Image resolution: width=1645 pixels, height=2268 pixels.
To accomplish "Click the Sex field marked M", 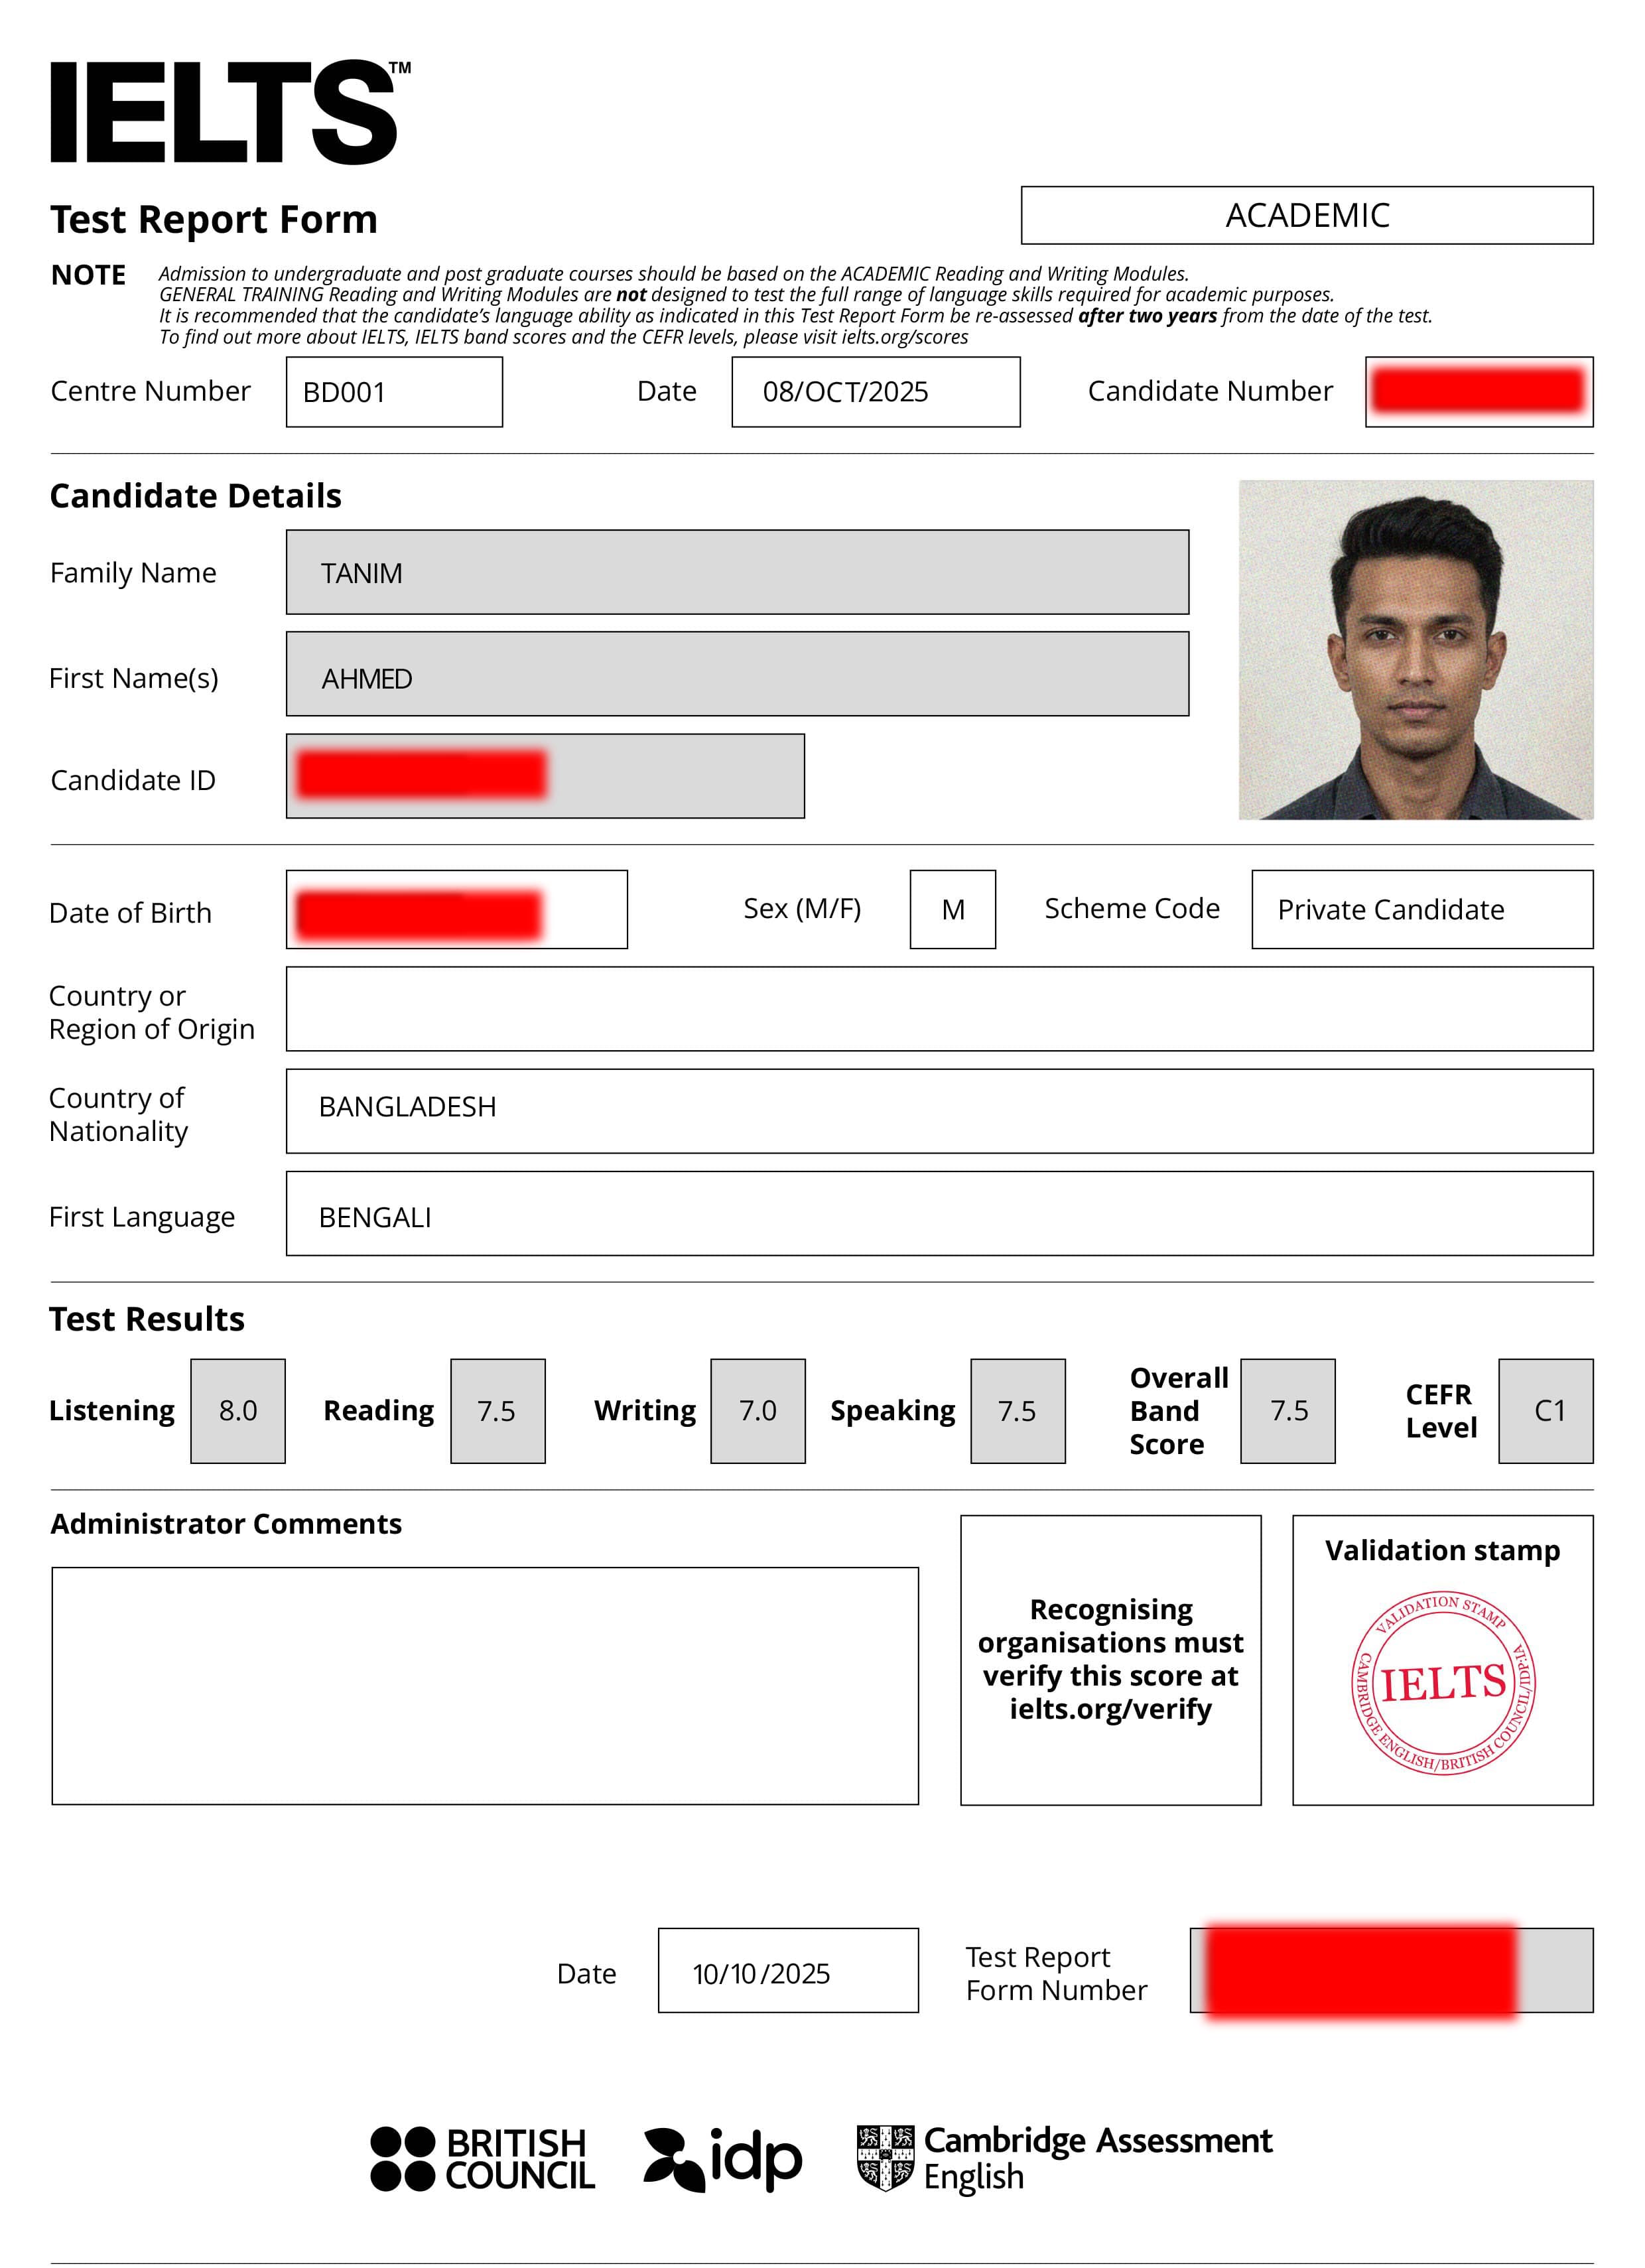I will coord(952,910).
